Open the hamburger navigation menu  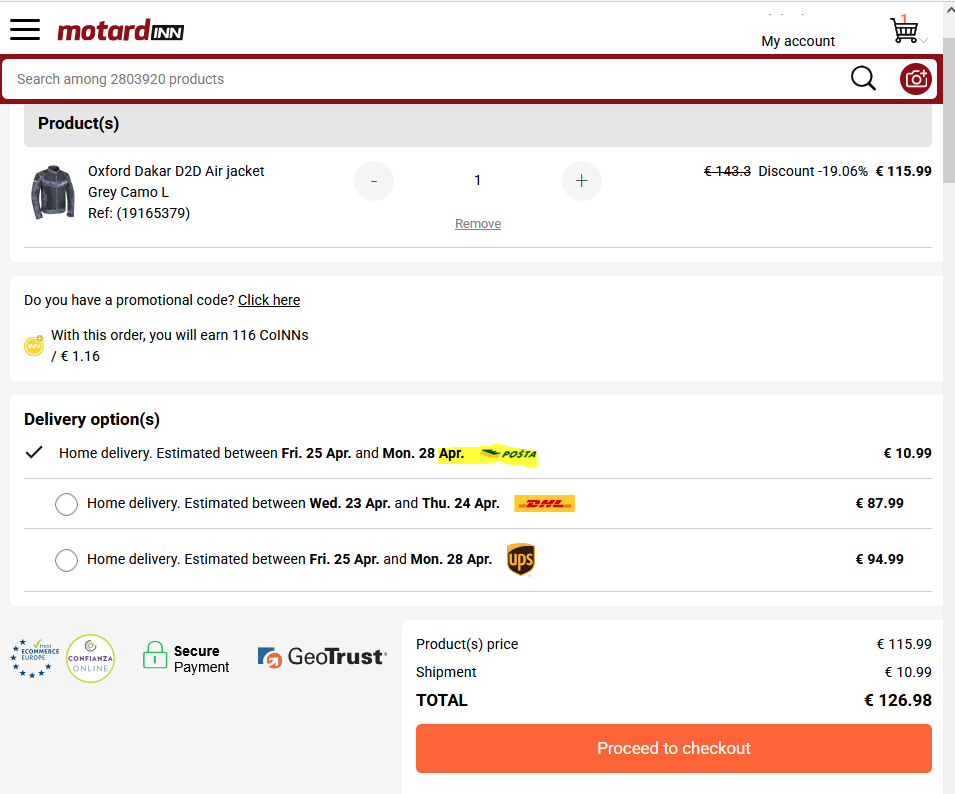tap(25, 29)
